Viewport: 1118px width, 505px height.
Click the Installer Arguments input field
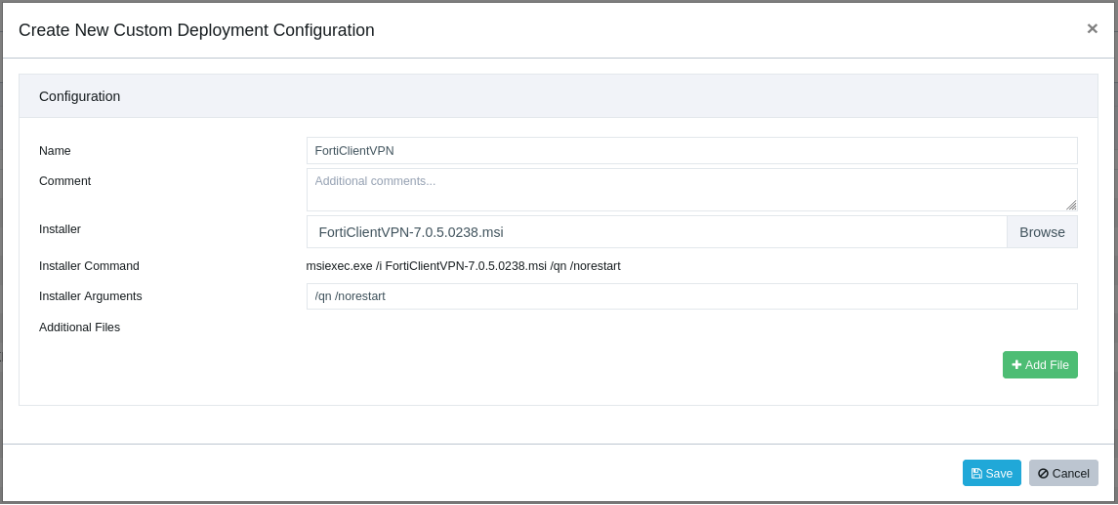click(692, 296)
